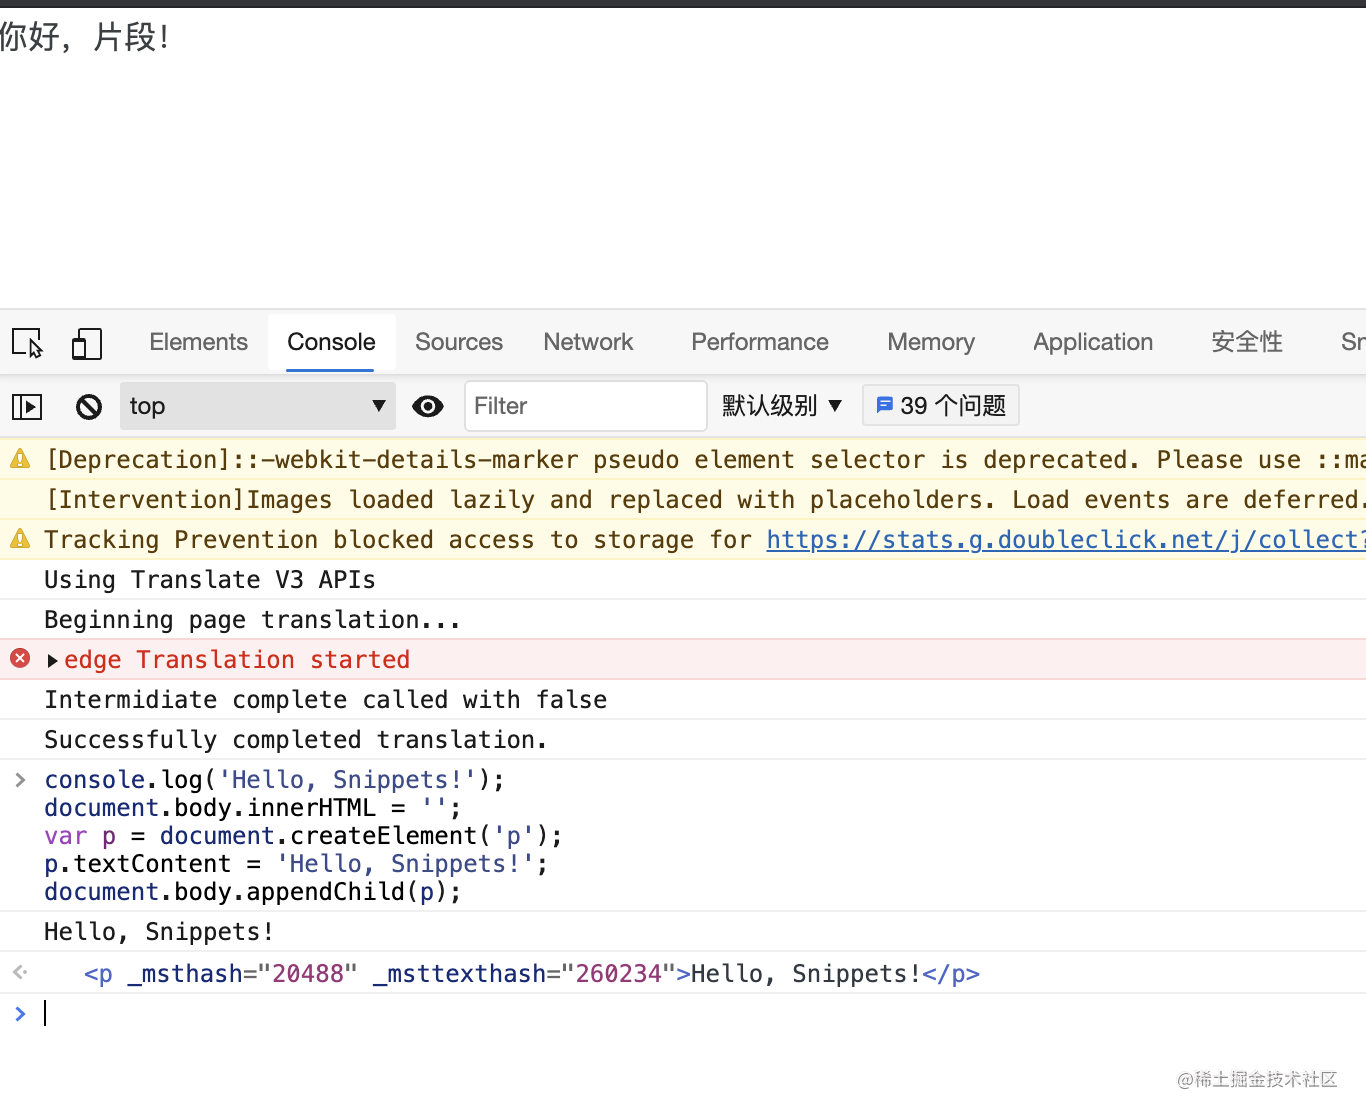1366x1118 pixels.
Task: Switch to the Network tab
Action: (x=588, y=342)
